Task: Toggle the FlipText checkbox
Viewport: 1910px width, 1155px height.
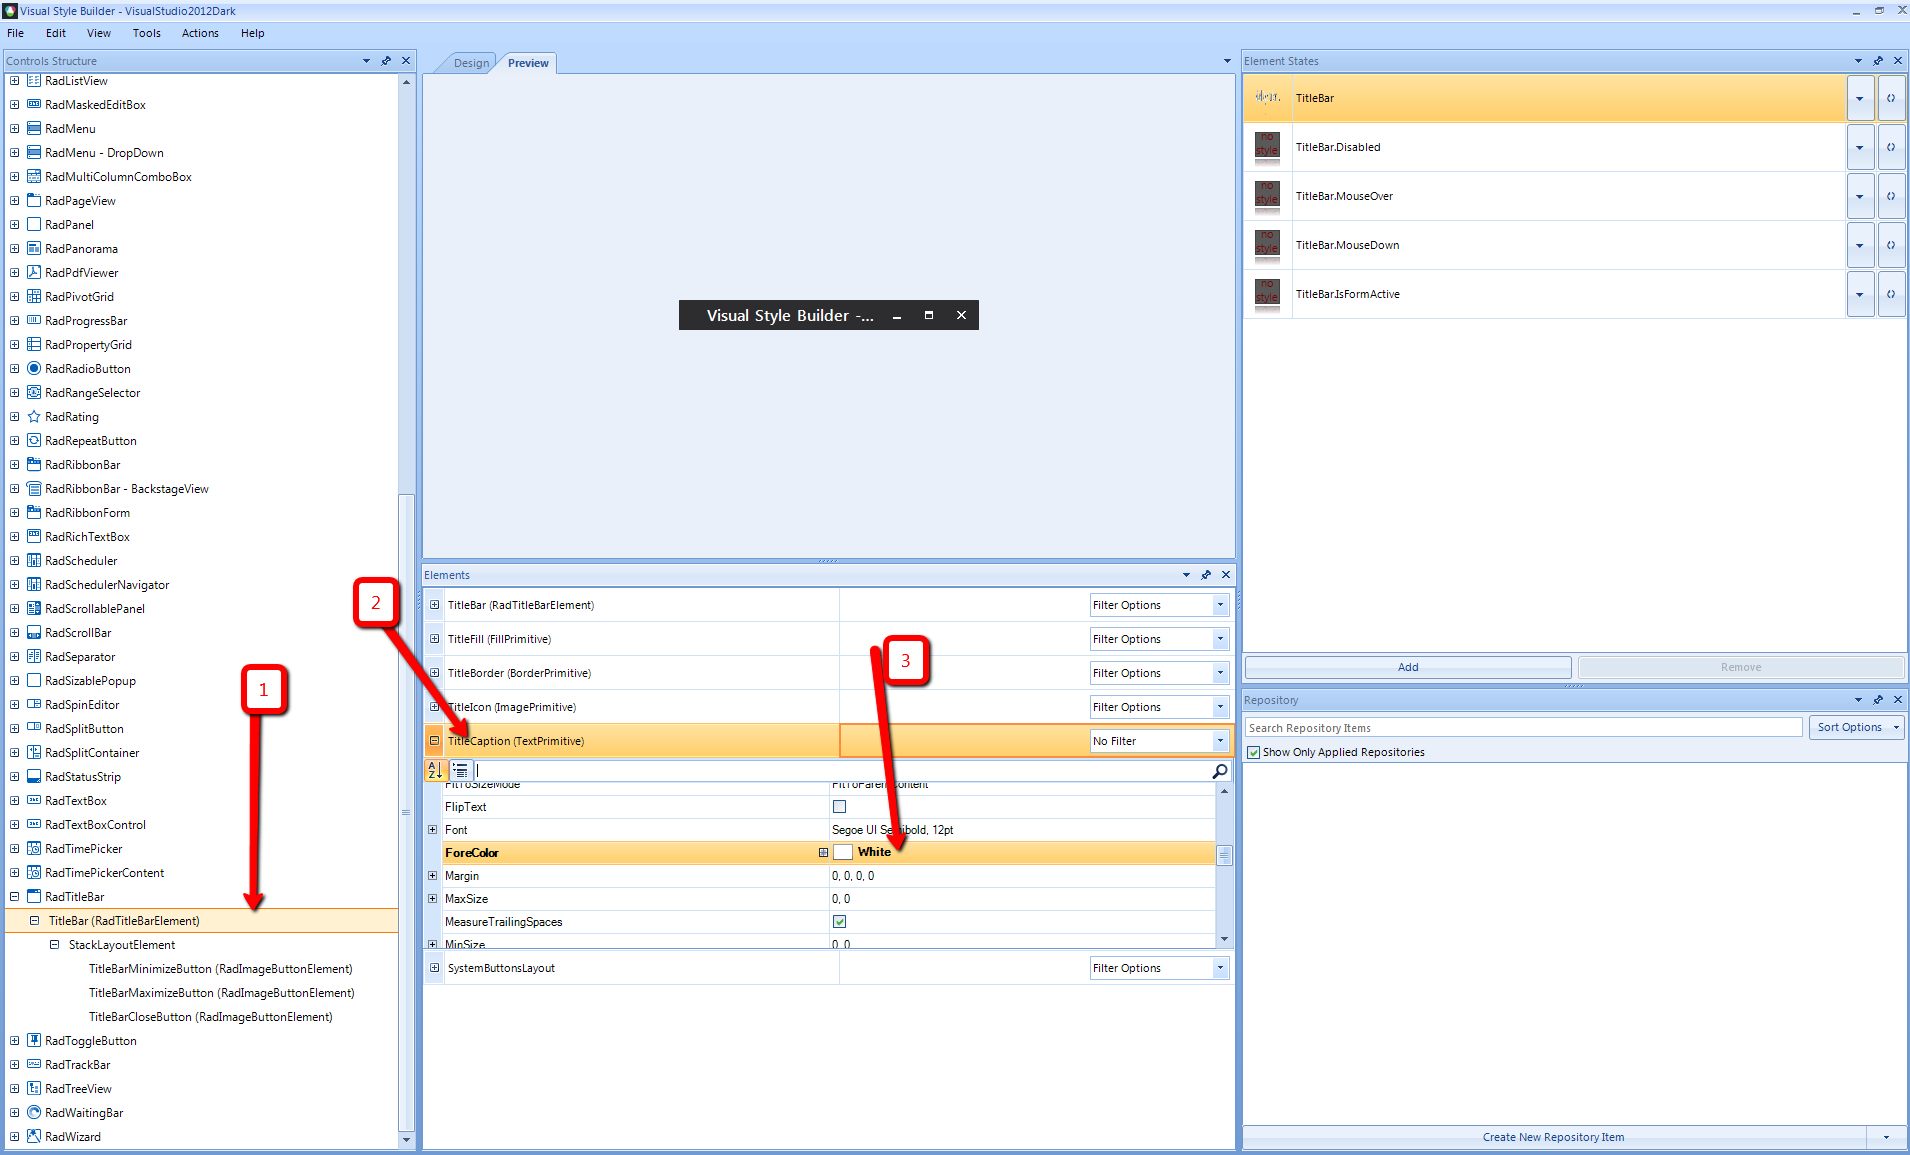Action: (x=840, y=807)
